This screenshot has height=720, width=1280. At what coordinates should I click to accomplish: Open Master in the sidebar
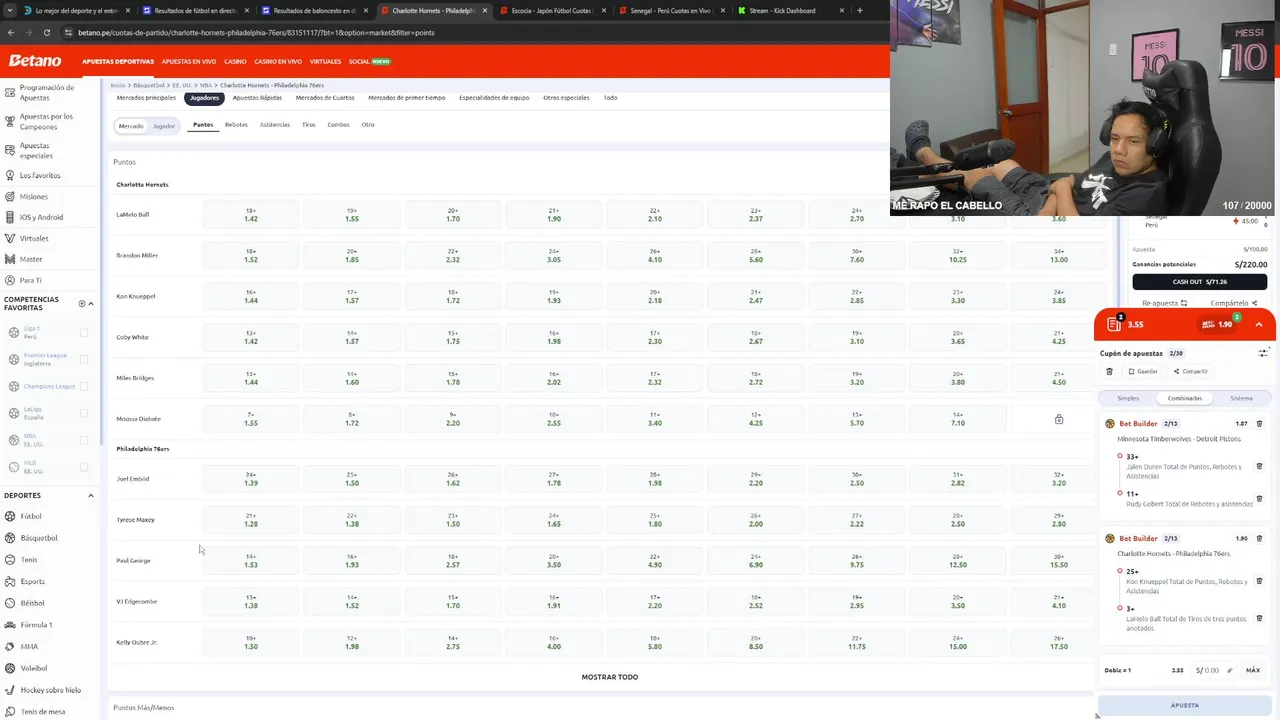(x=31, y=259)
